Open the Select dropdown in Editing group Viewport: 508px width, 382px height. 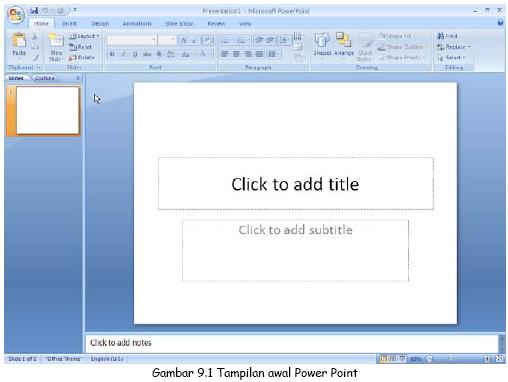click(x=451, y=58)
